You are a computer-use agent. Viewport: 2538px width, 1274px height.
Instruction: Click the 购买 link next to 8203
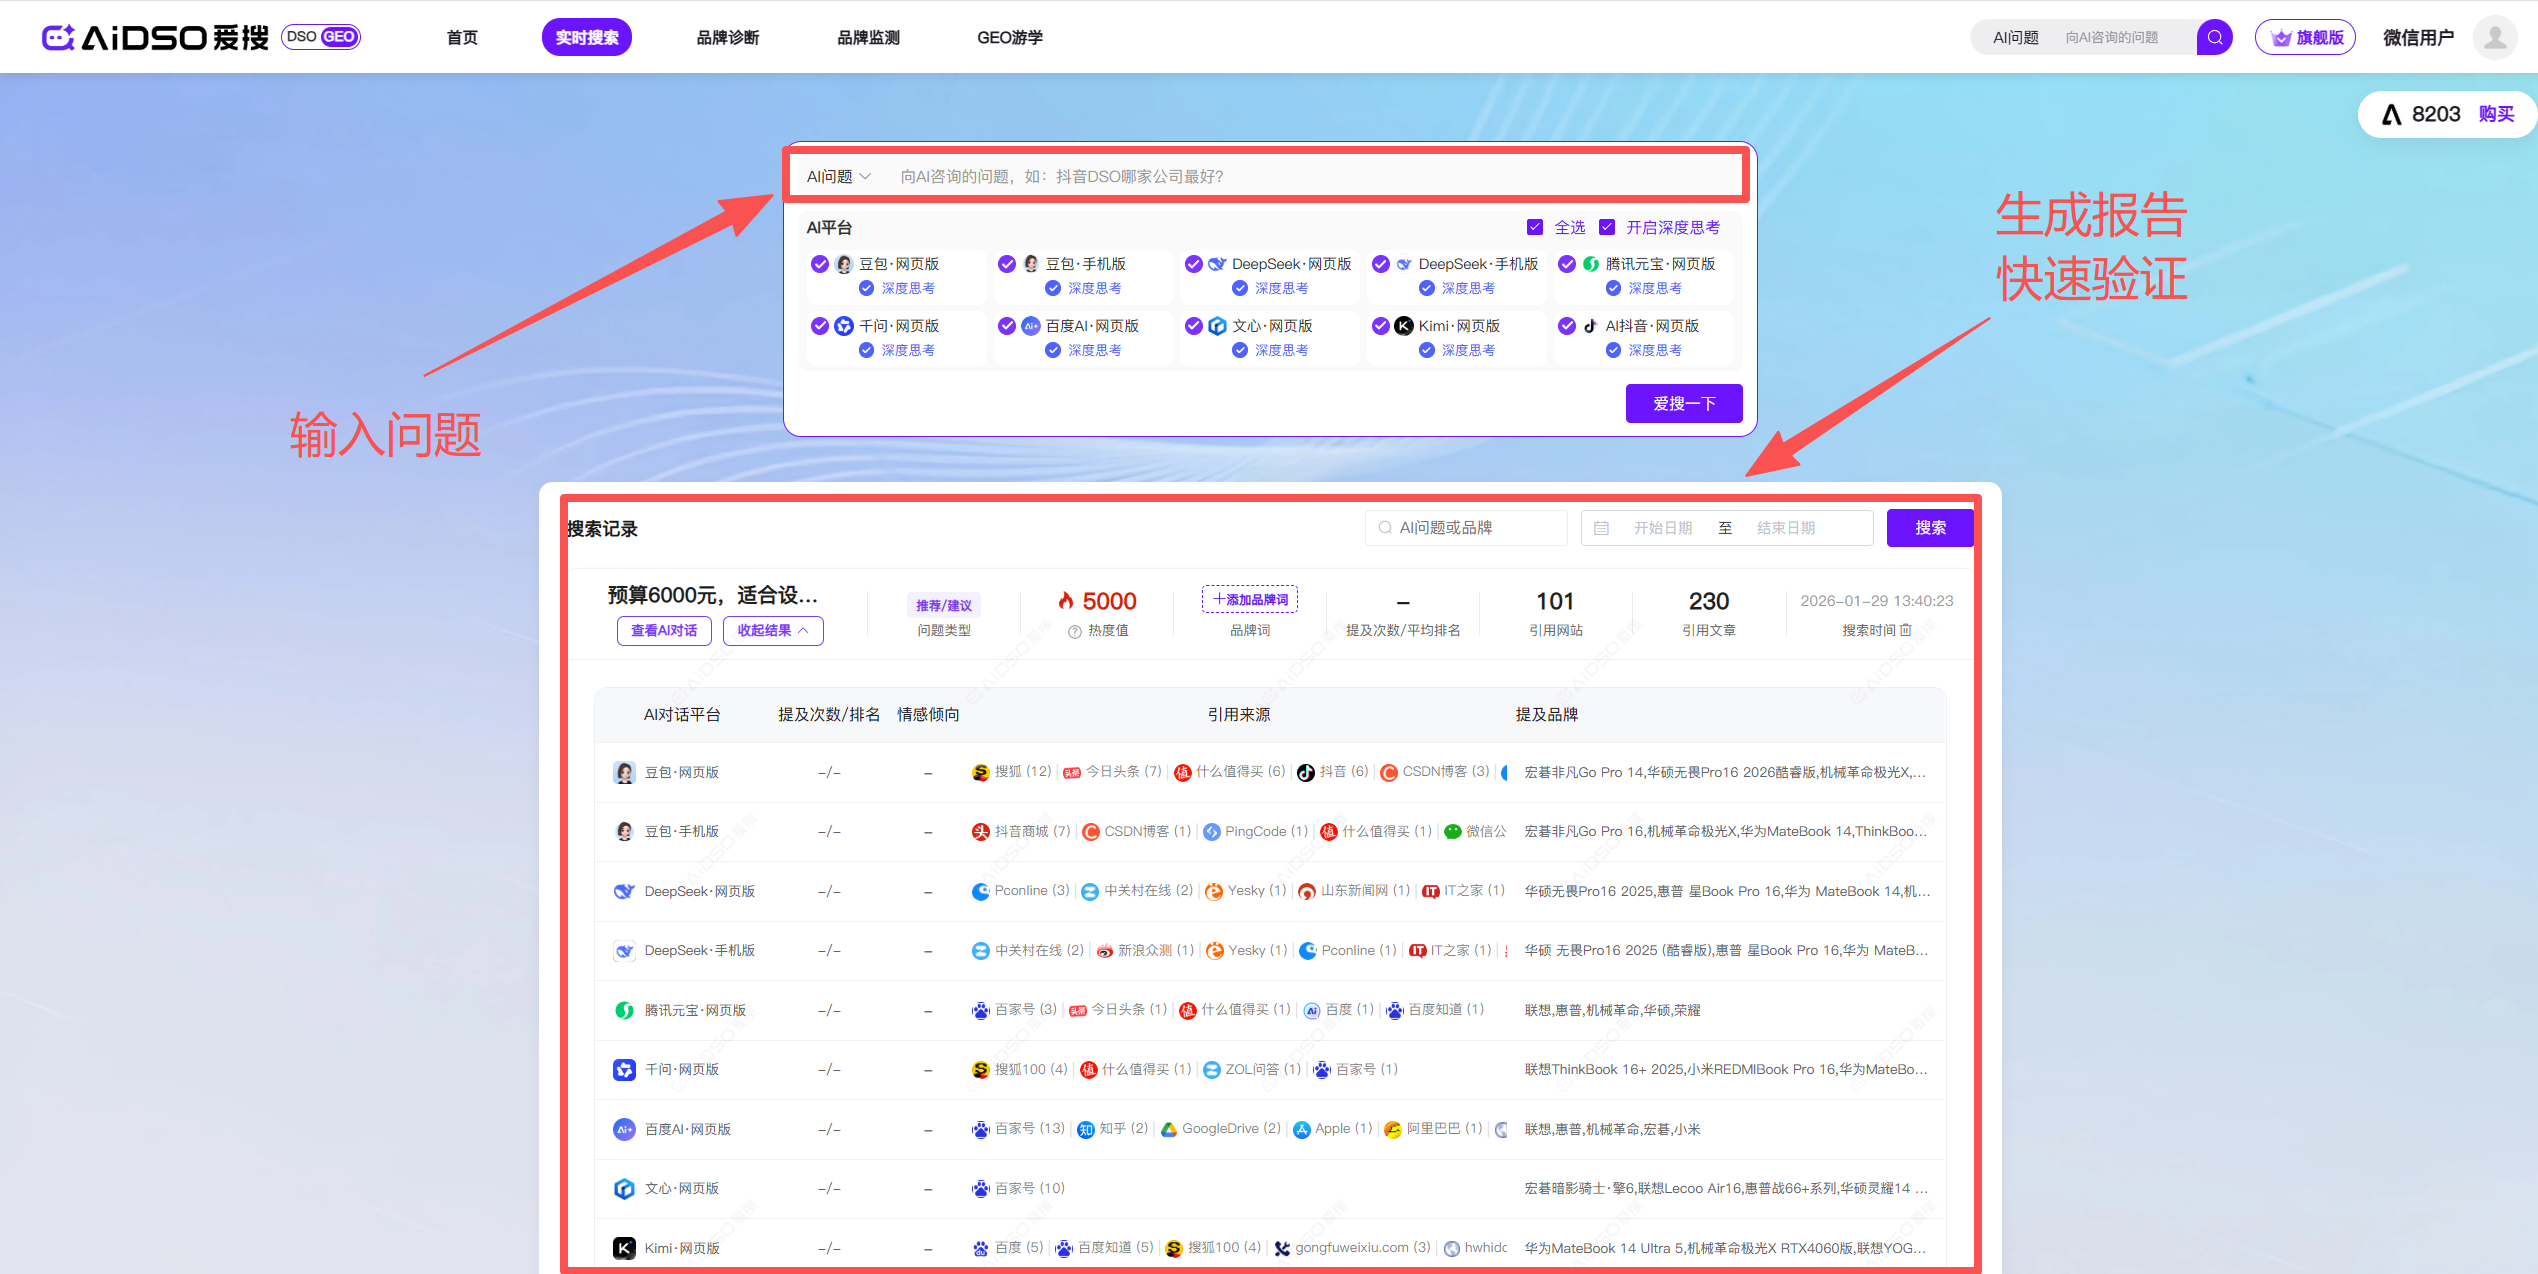(2495, 114)
